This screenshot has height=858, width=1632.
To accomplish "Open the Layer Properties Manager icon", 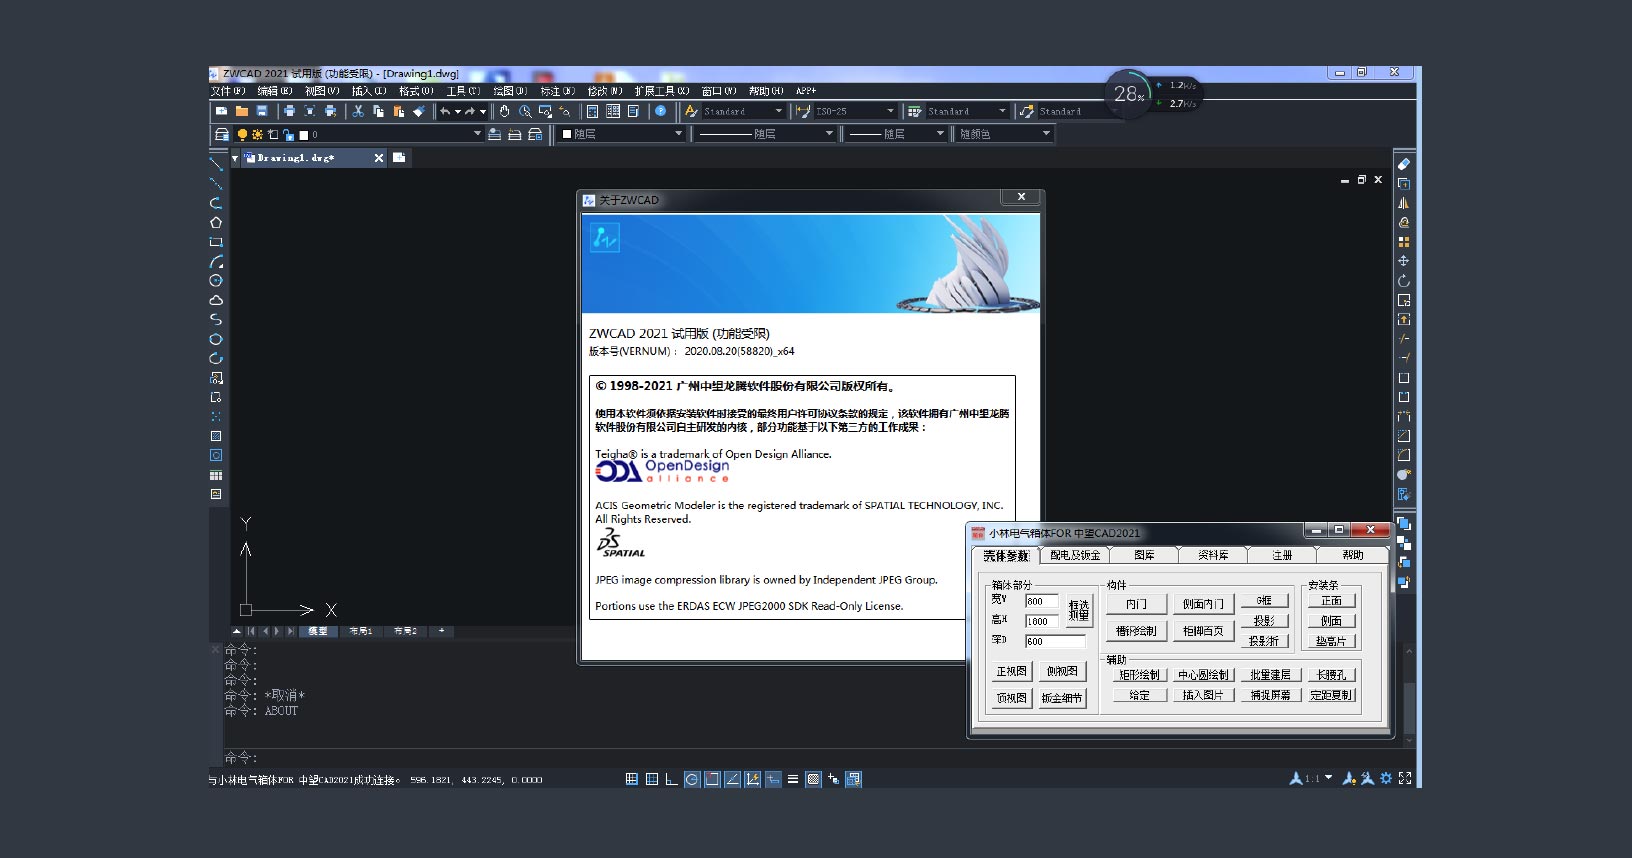I will tap(222, 134).
